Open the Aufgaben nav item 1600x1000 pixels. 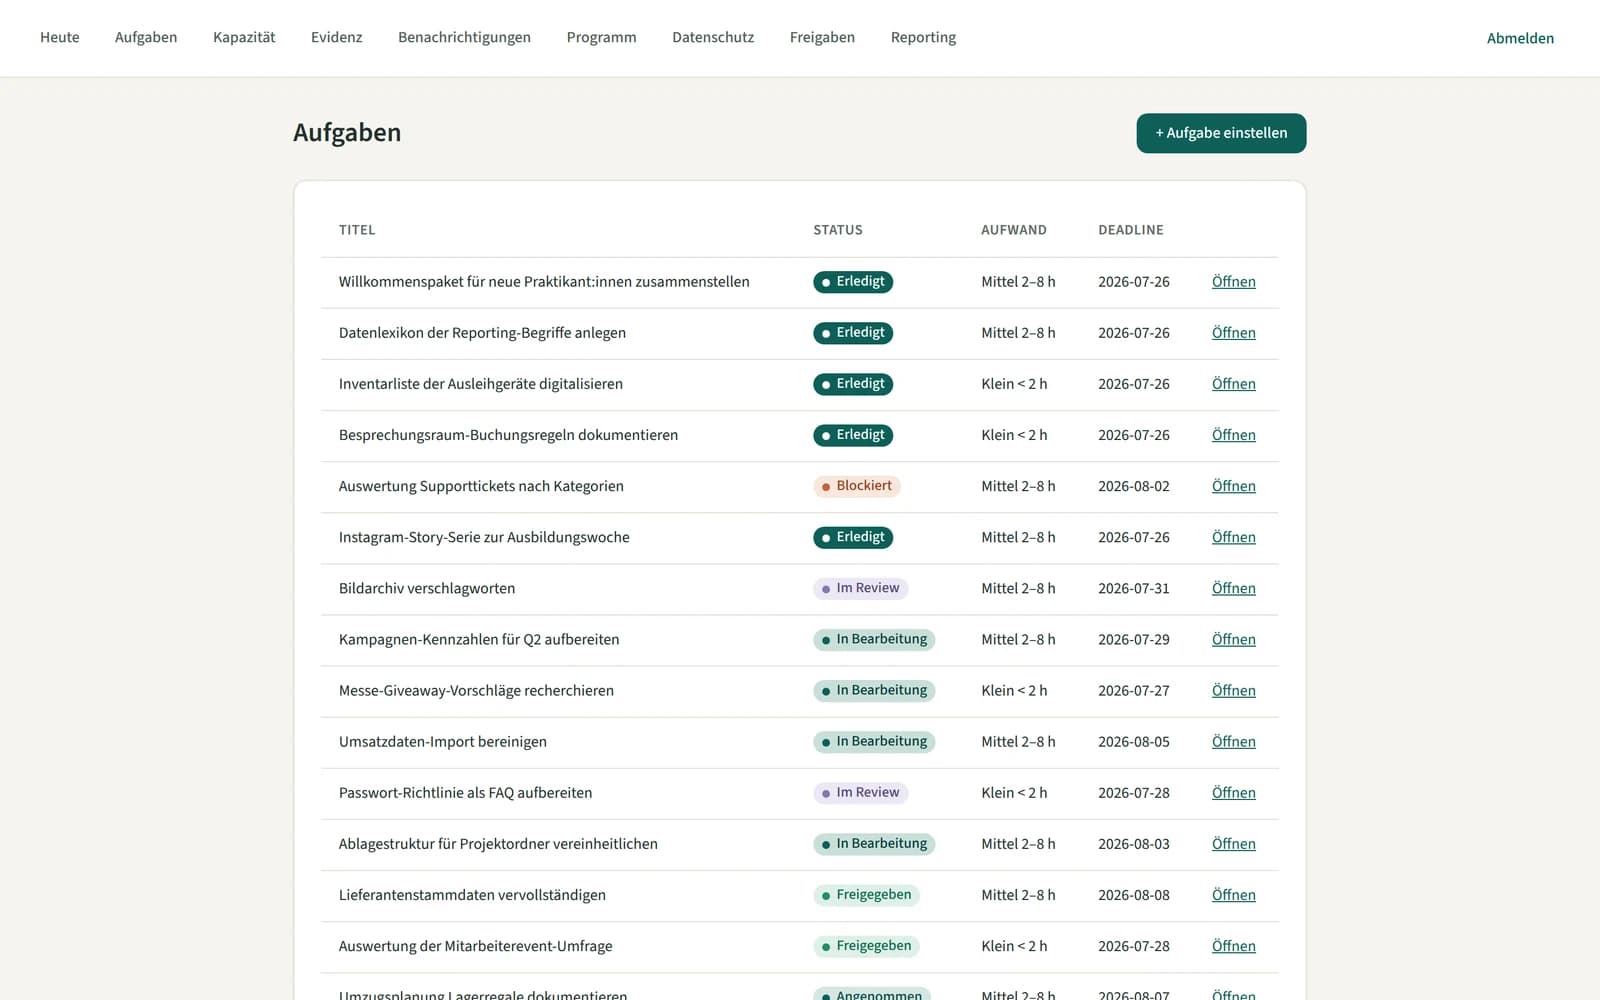146,38
